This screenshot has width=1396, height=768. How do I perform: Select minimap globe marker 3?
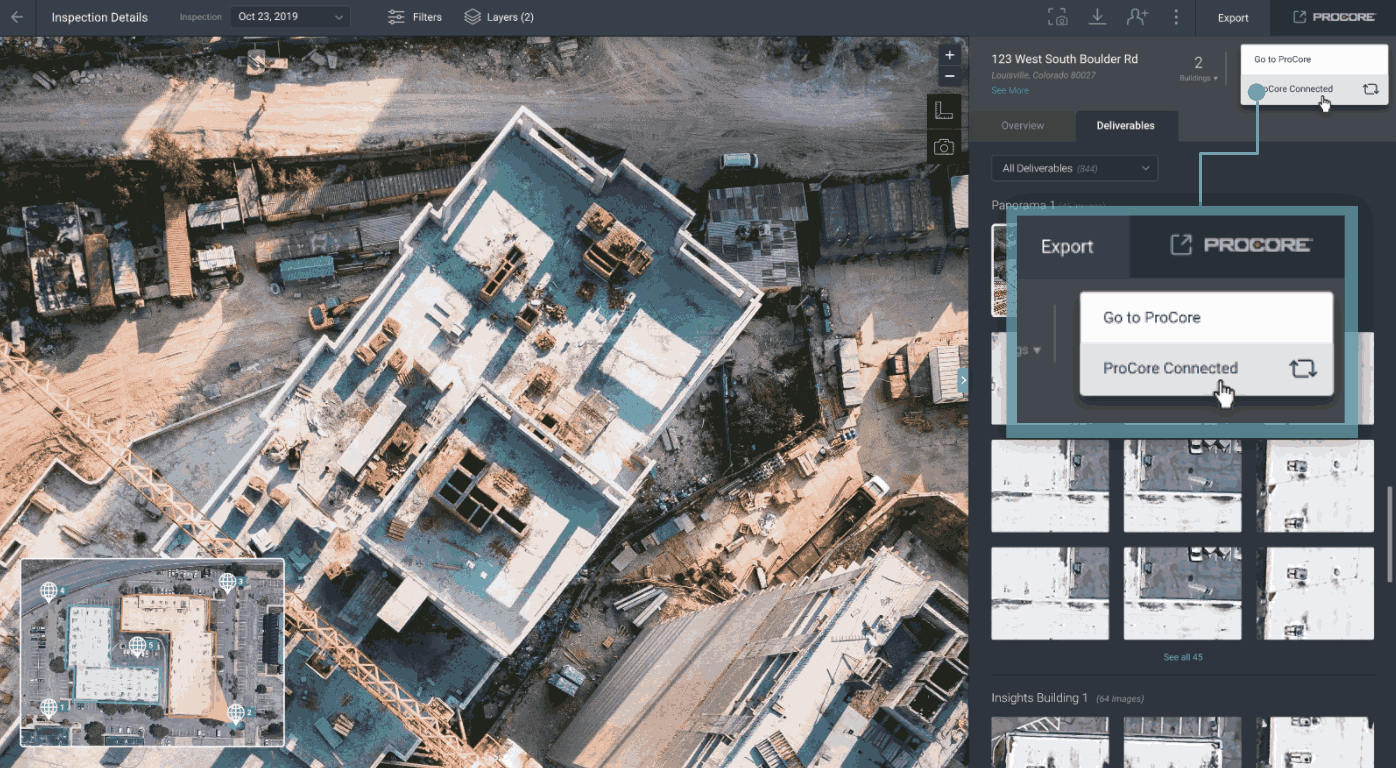(x=228, y=581)
